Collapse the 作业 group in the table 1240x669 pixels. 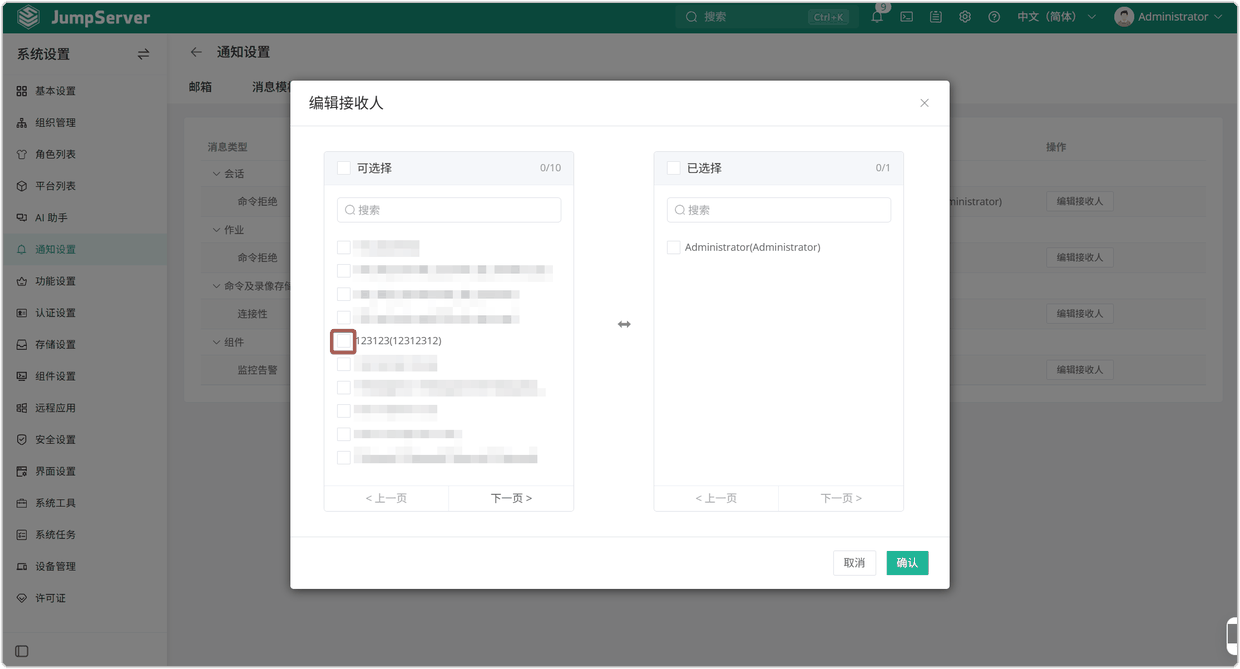(216, 230)
